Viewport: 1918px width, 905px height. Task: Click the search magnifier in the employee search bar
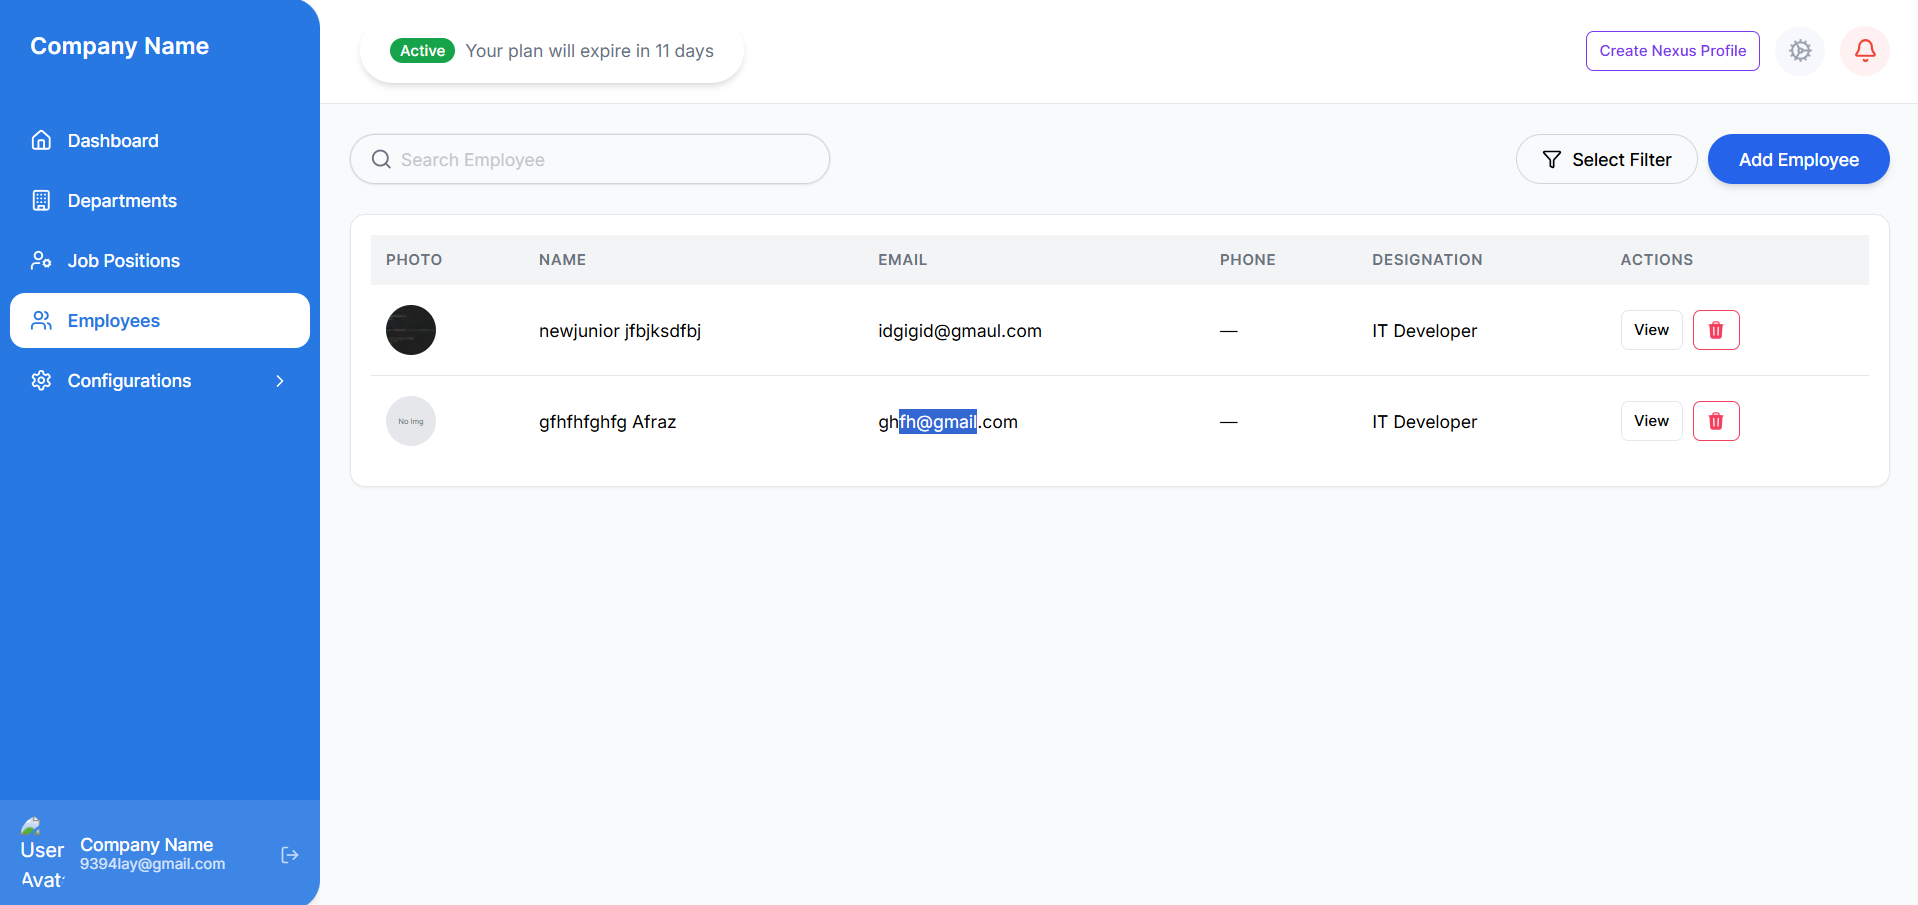click(x=381, y=159)
